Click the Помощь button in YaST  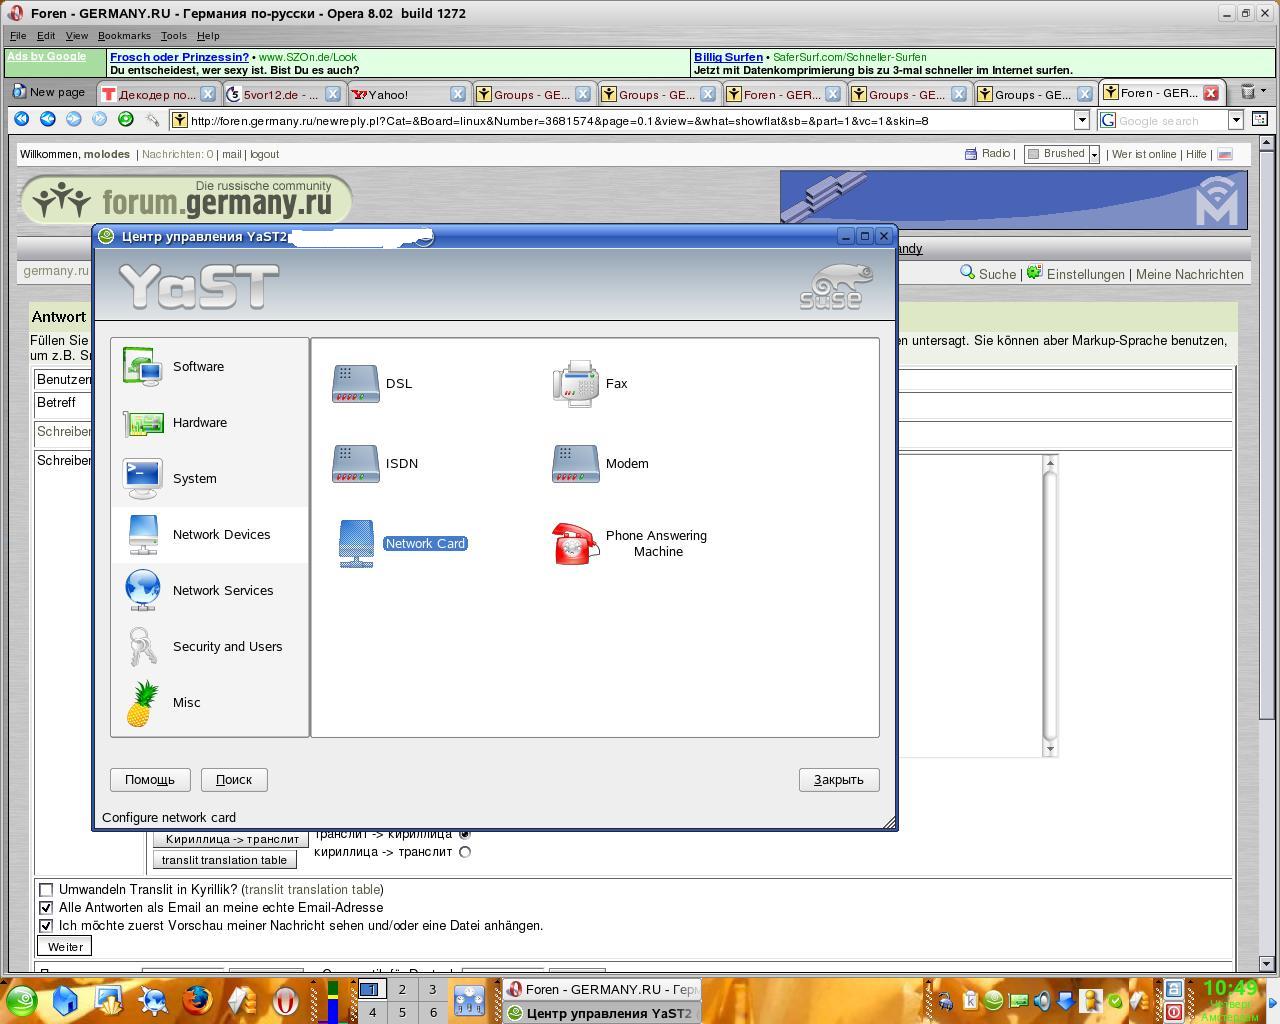tap(150, 779)
